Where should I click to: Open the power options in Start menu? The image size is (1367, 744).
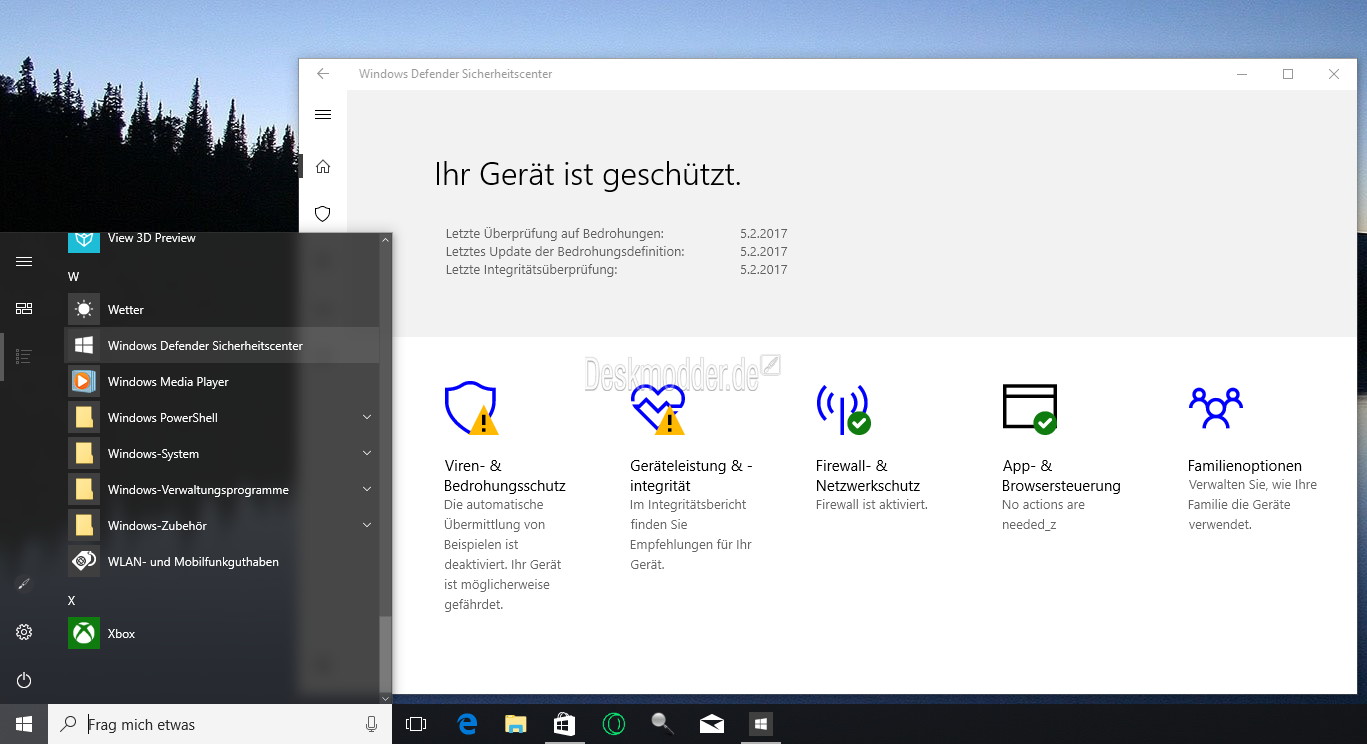(x=24, y=680)
